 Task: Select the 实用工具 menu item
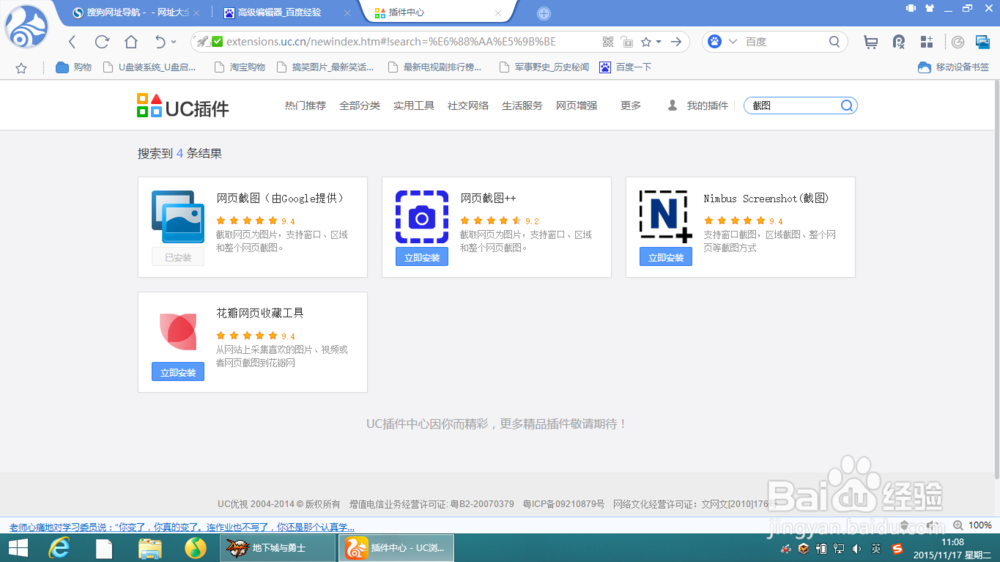[x=413, y=106]
